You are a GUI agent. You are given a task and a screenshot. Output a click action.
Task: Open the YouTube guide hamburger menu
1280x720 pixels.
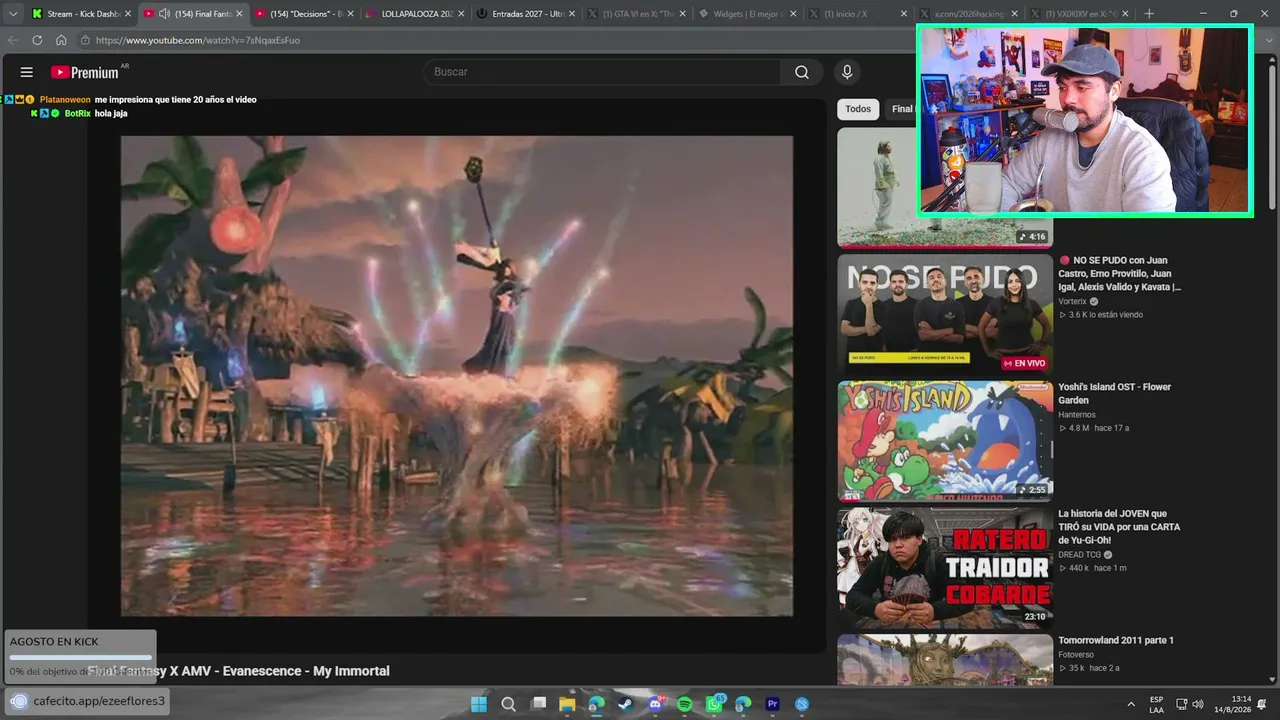click(27, 72)
